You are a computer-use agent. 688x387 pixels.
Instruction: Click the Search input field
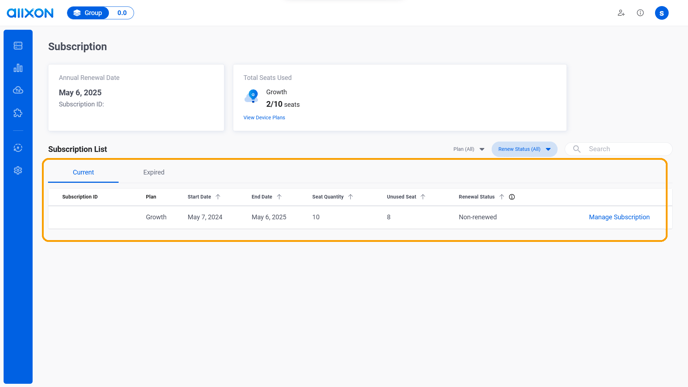click(x=619, y=149)
